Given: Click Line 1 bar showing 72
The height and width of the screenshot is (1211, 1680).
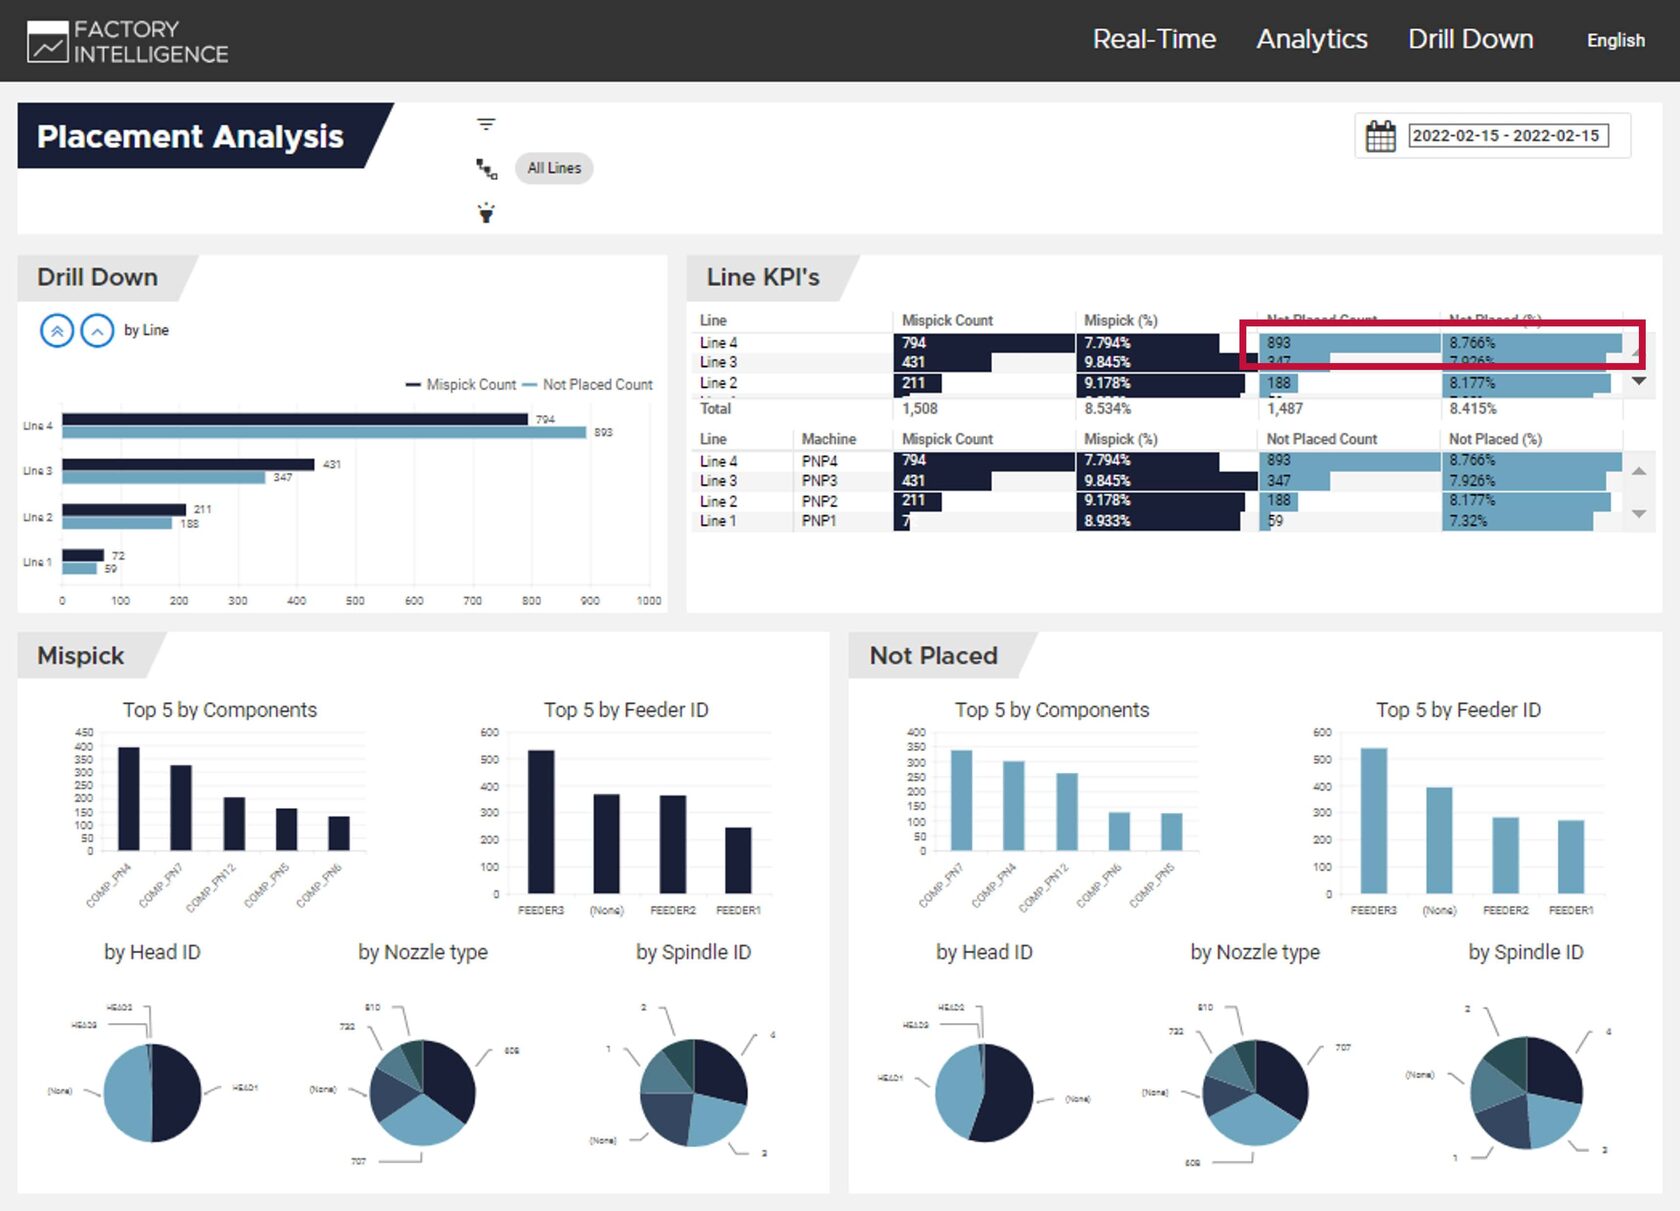Looking at the screenshot, I should pos(83,555).
